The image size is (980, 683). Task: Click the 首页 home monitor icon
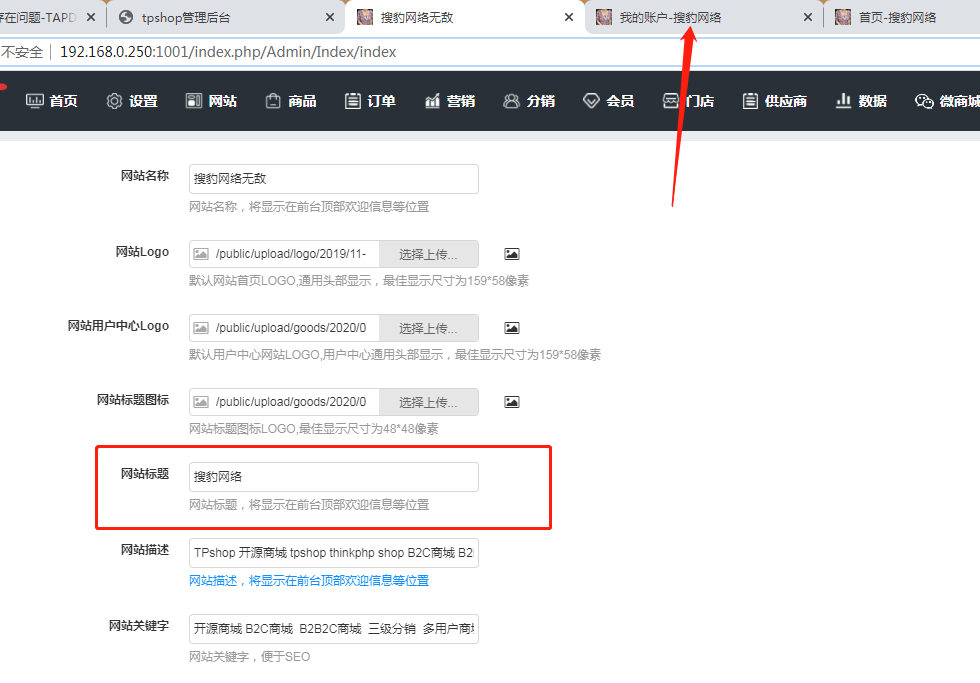(x=35, y=101)
